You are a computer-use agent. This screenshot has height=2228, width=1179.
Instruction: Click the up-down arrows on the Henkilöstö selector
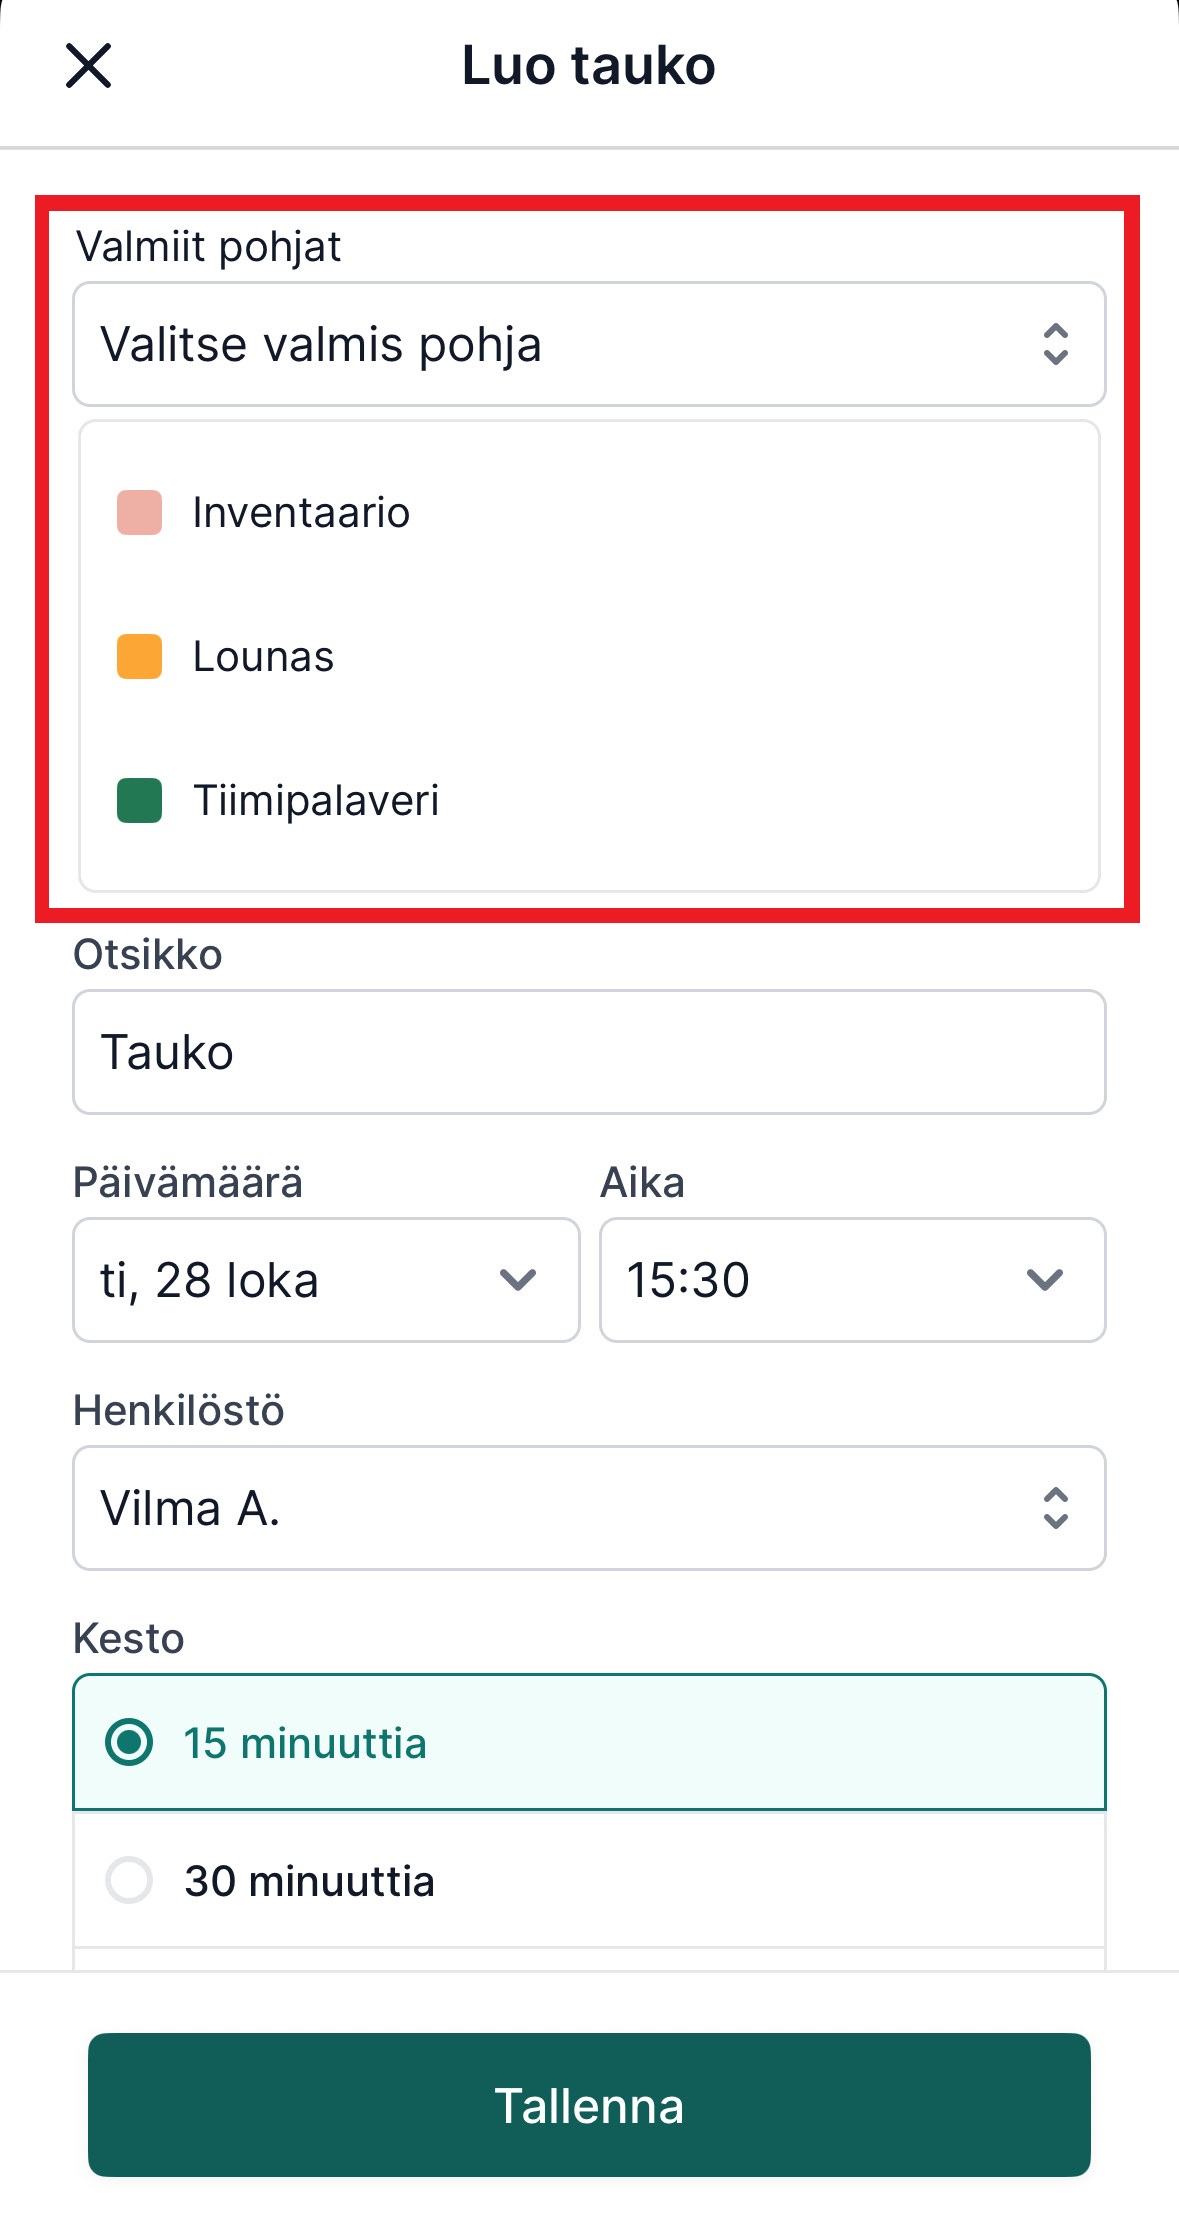(1058, 1508)
